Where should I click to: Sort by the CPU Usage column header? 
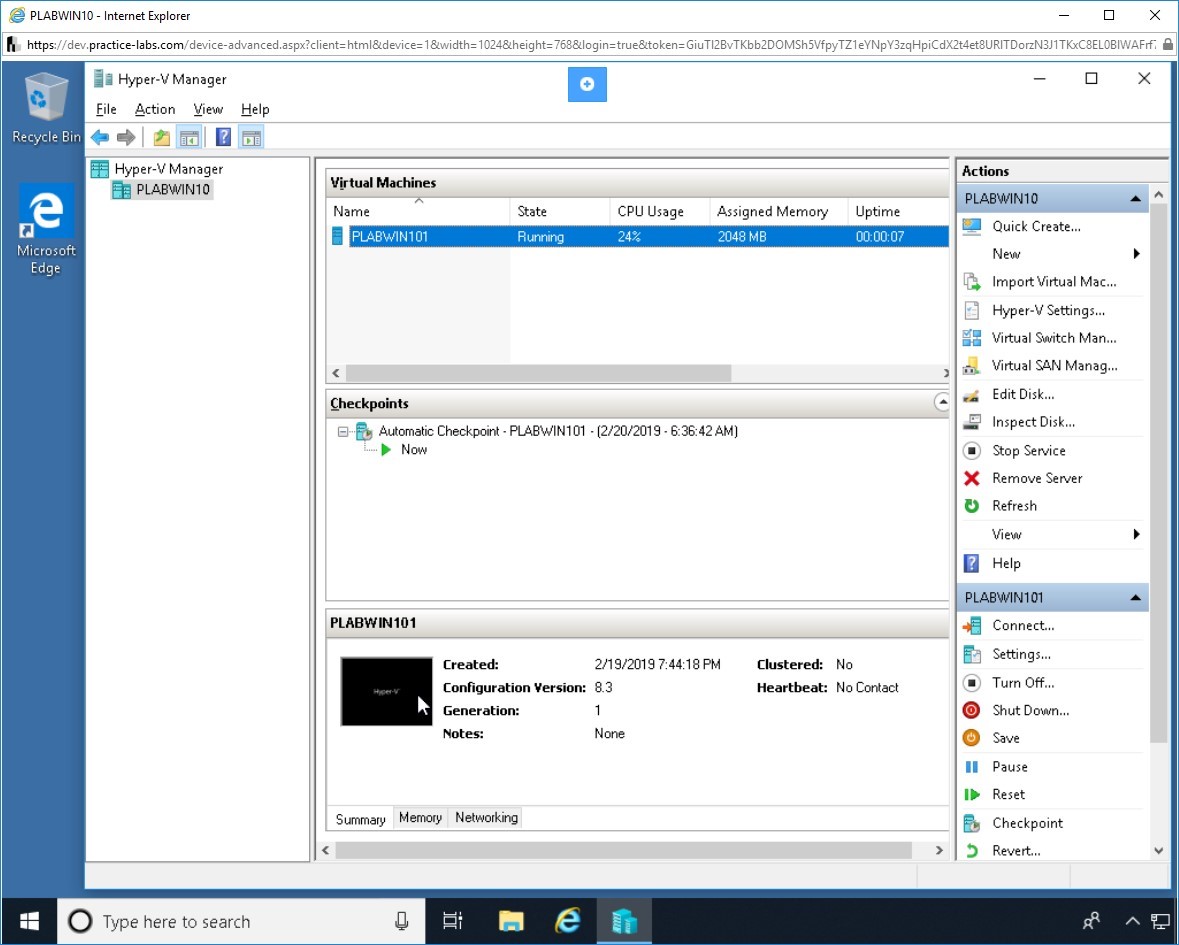(659, 211)
